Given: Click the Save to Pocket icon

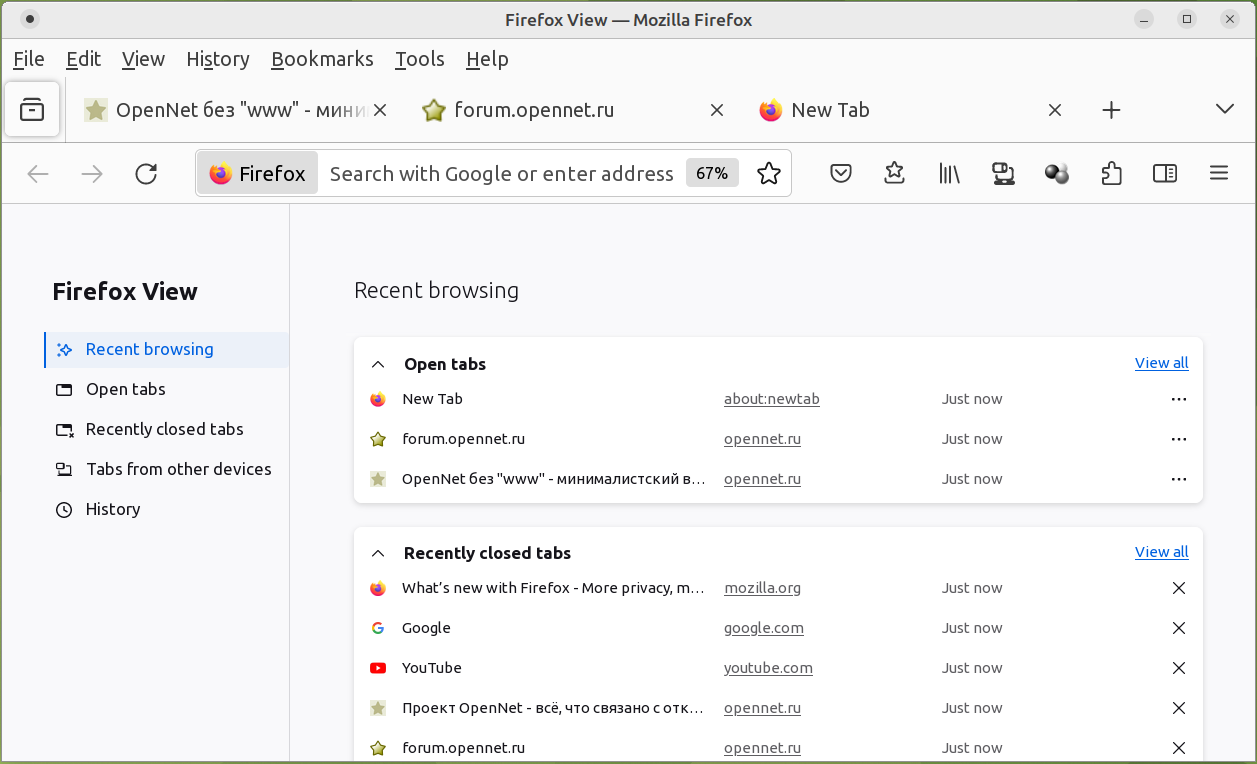Looking at the screenshot, I should pos(841,174).
